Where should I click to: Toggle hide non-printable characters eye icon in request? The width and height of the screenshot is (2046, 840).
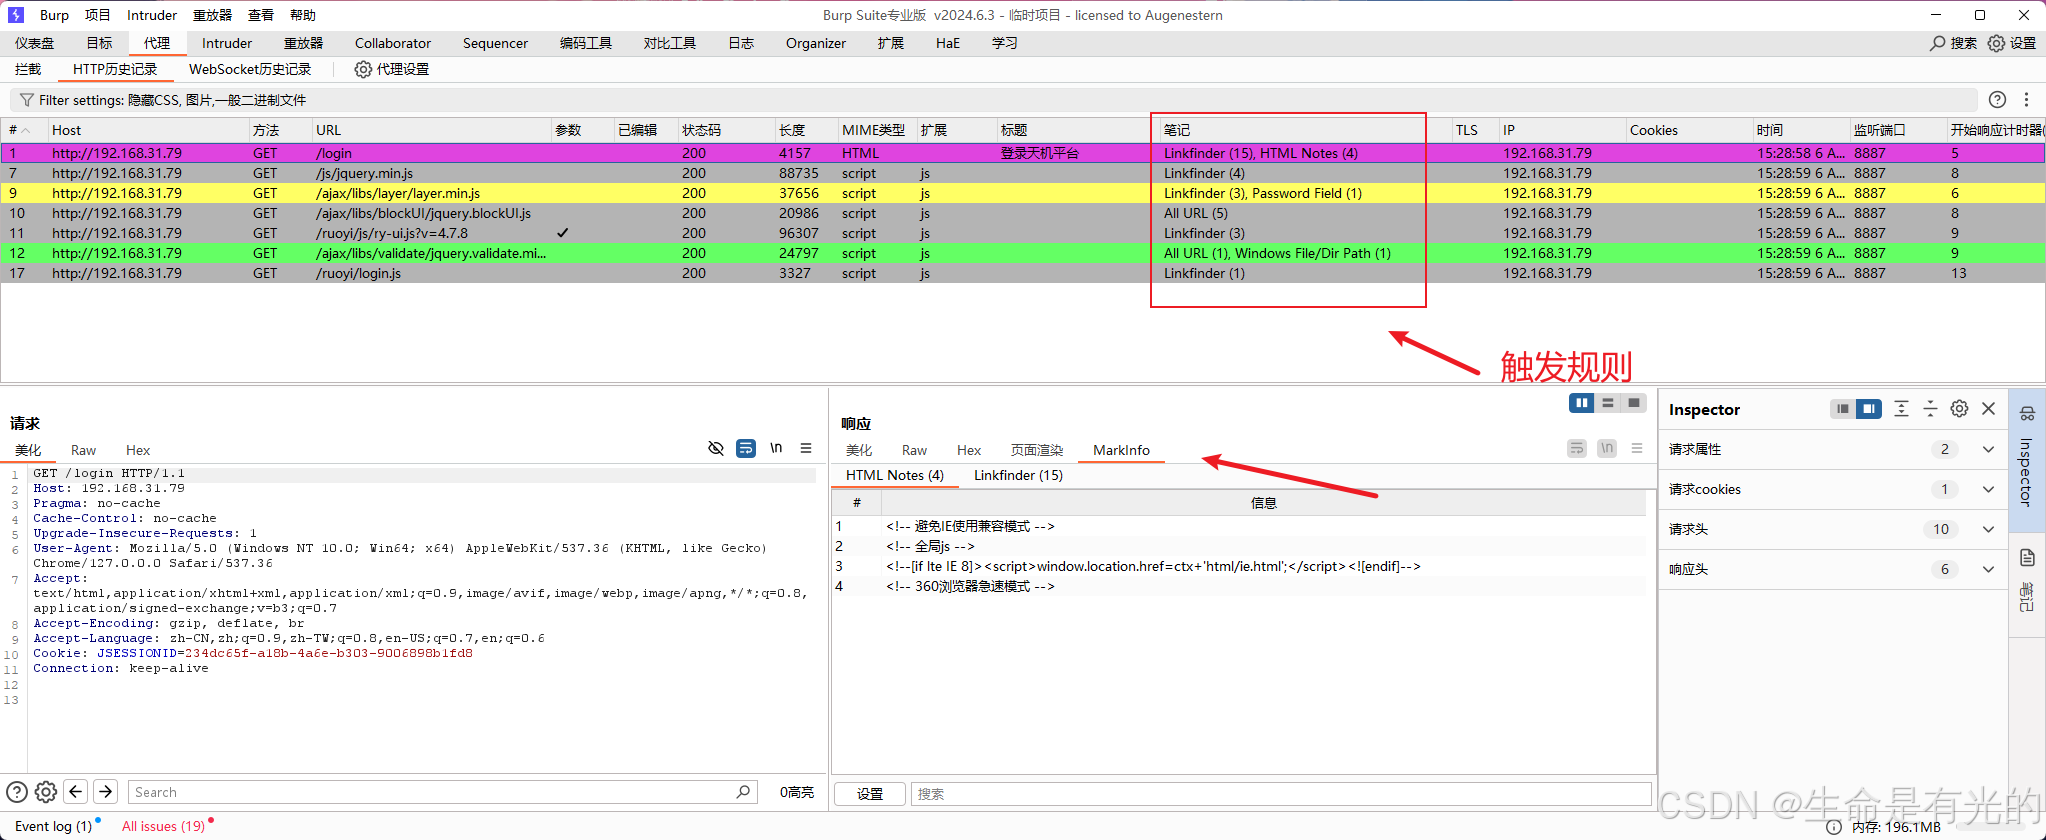(x=716, y=448)
